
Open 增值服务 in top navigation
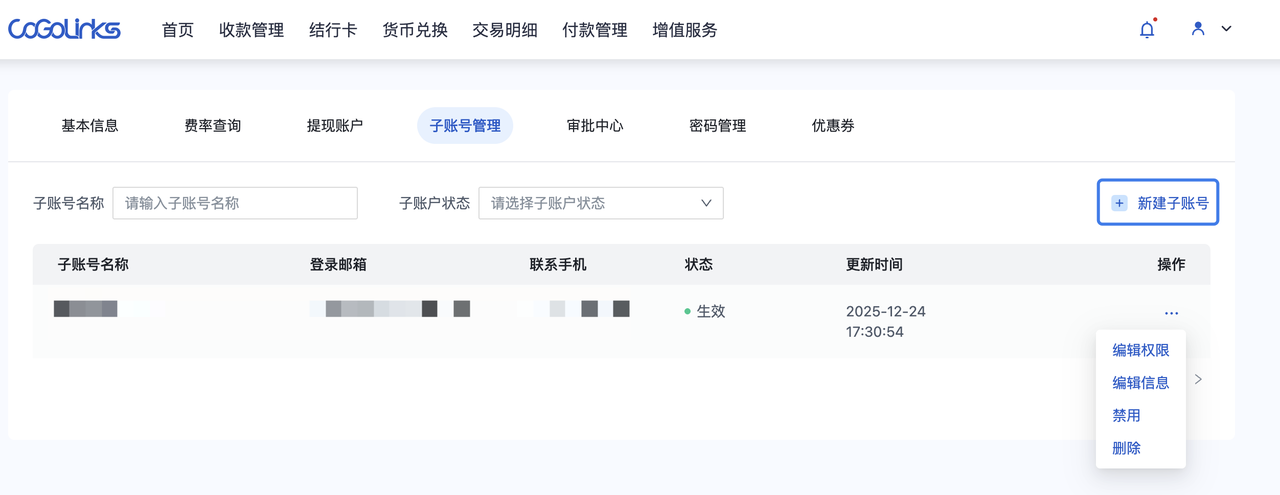point(685,30)
